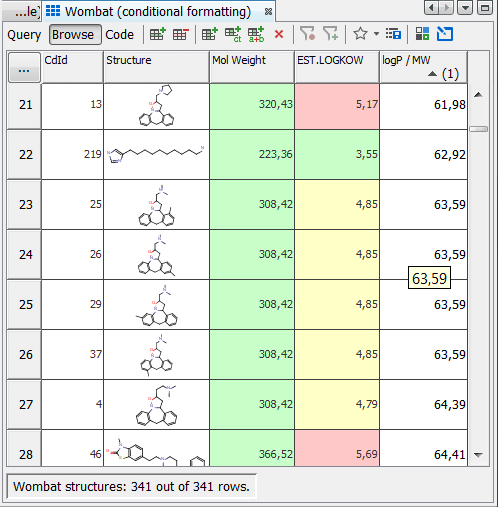Click the logP / MW cell 64,41

pyautogui.click(x=424, y=448)
